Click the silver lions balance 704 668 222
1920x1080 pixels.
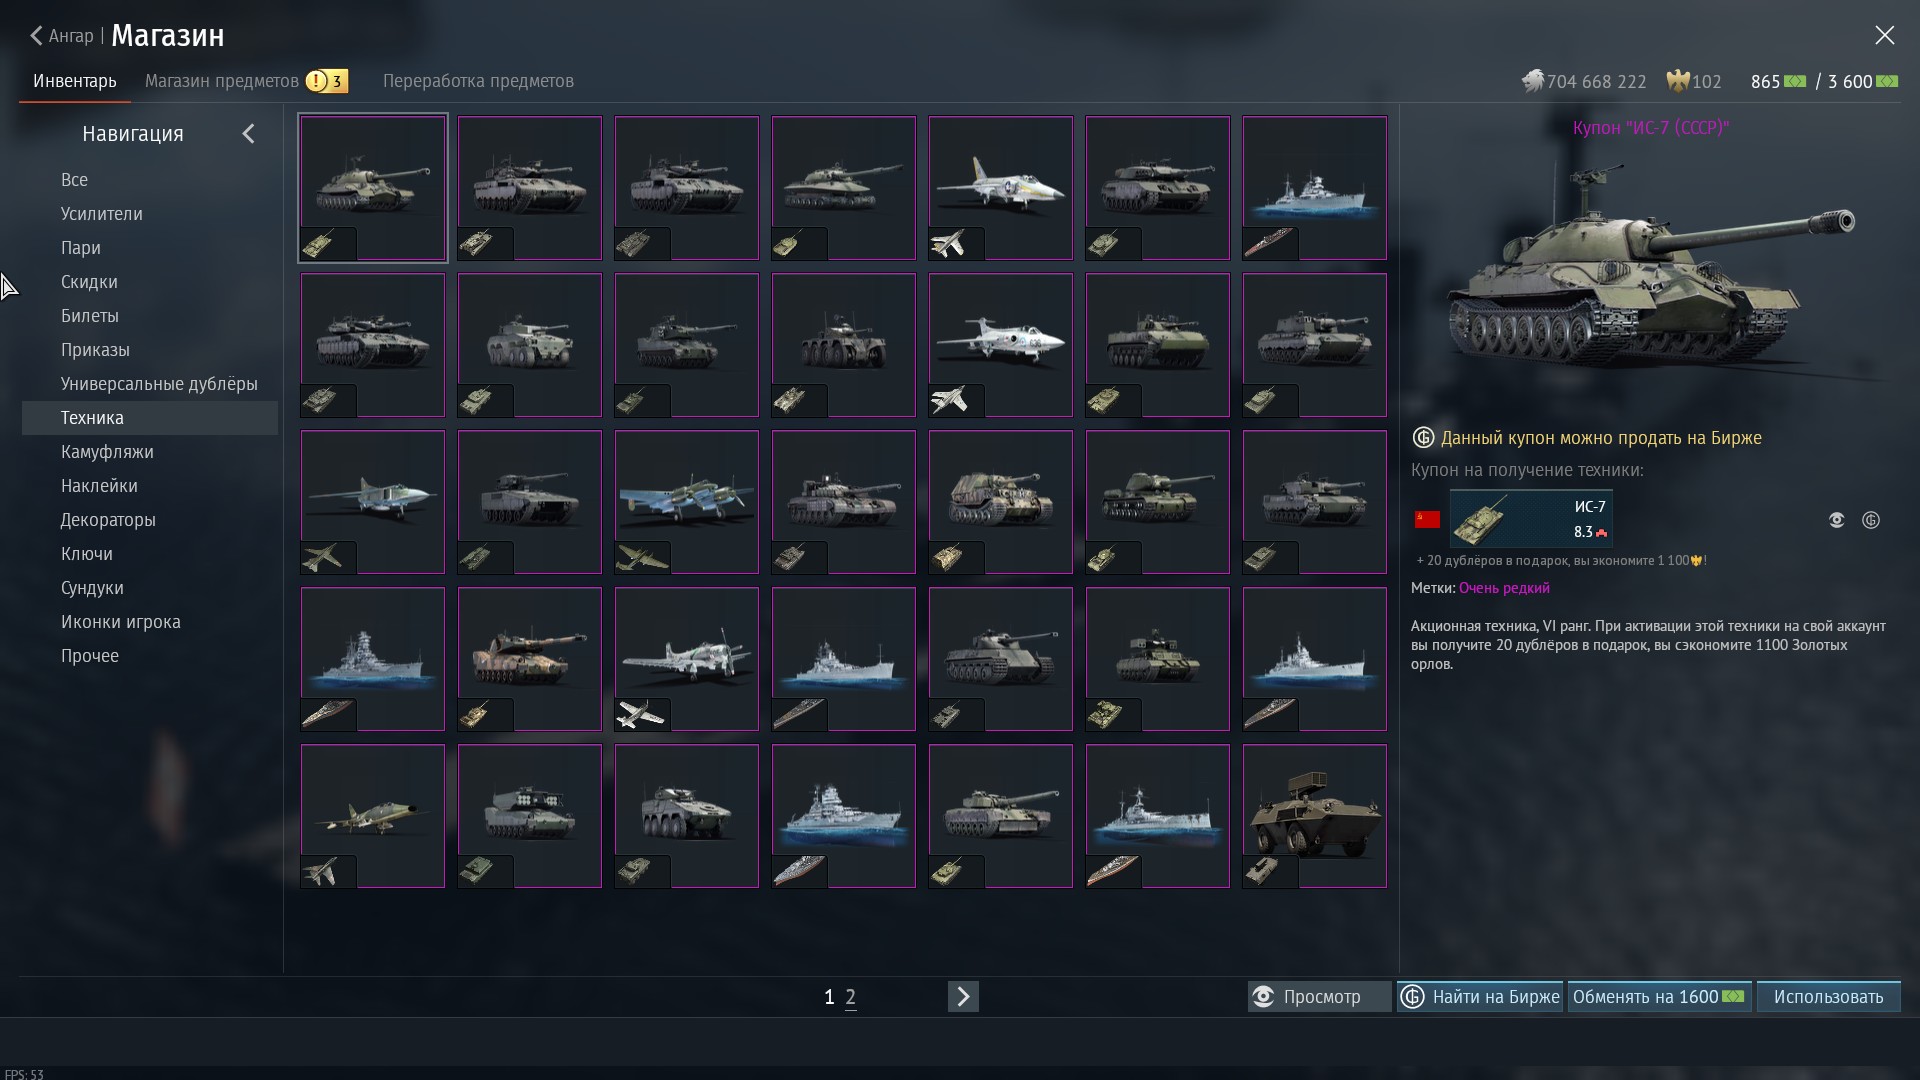[x=1584, y=81]
